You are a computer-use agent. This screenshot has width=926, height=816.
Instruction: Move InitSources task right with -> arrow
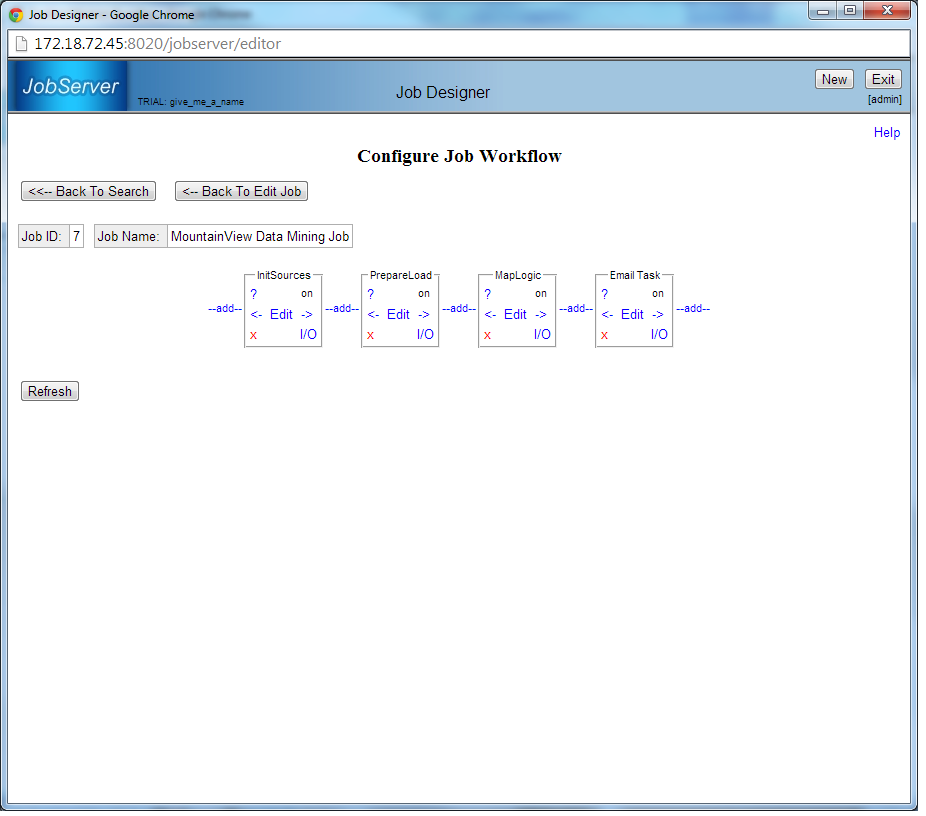(307, 314)
